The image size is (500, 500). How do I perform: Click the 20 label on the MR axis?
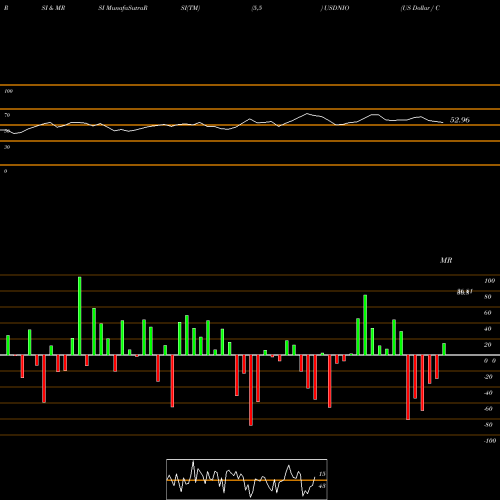[x=488, y=345]
